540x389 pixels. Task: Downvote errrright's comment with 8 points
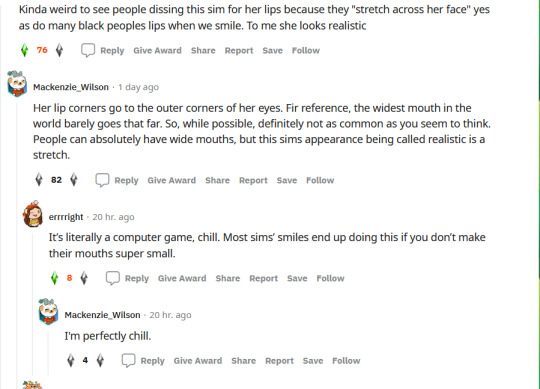(84, 278)
